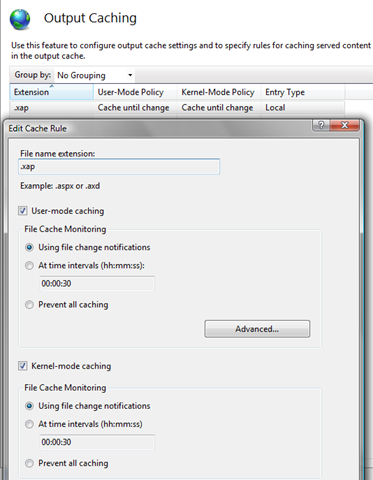Click the Kernel-Mode 'Cache until change' cell

coord(217,108)
